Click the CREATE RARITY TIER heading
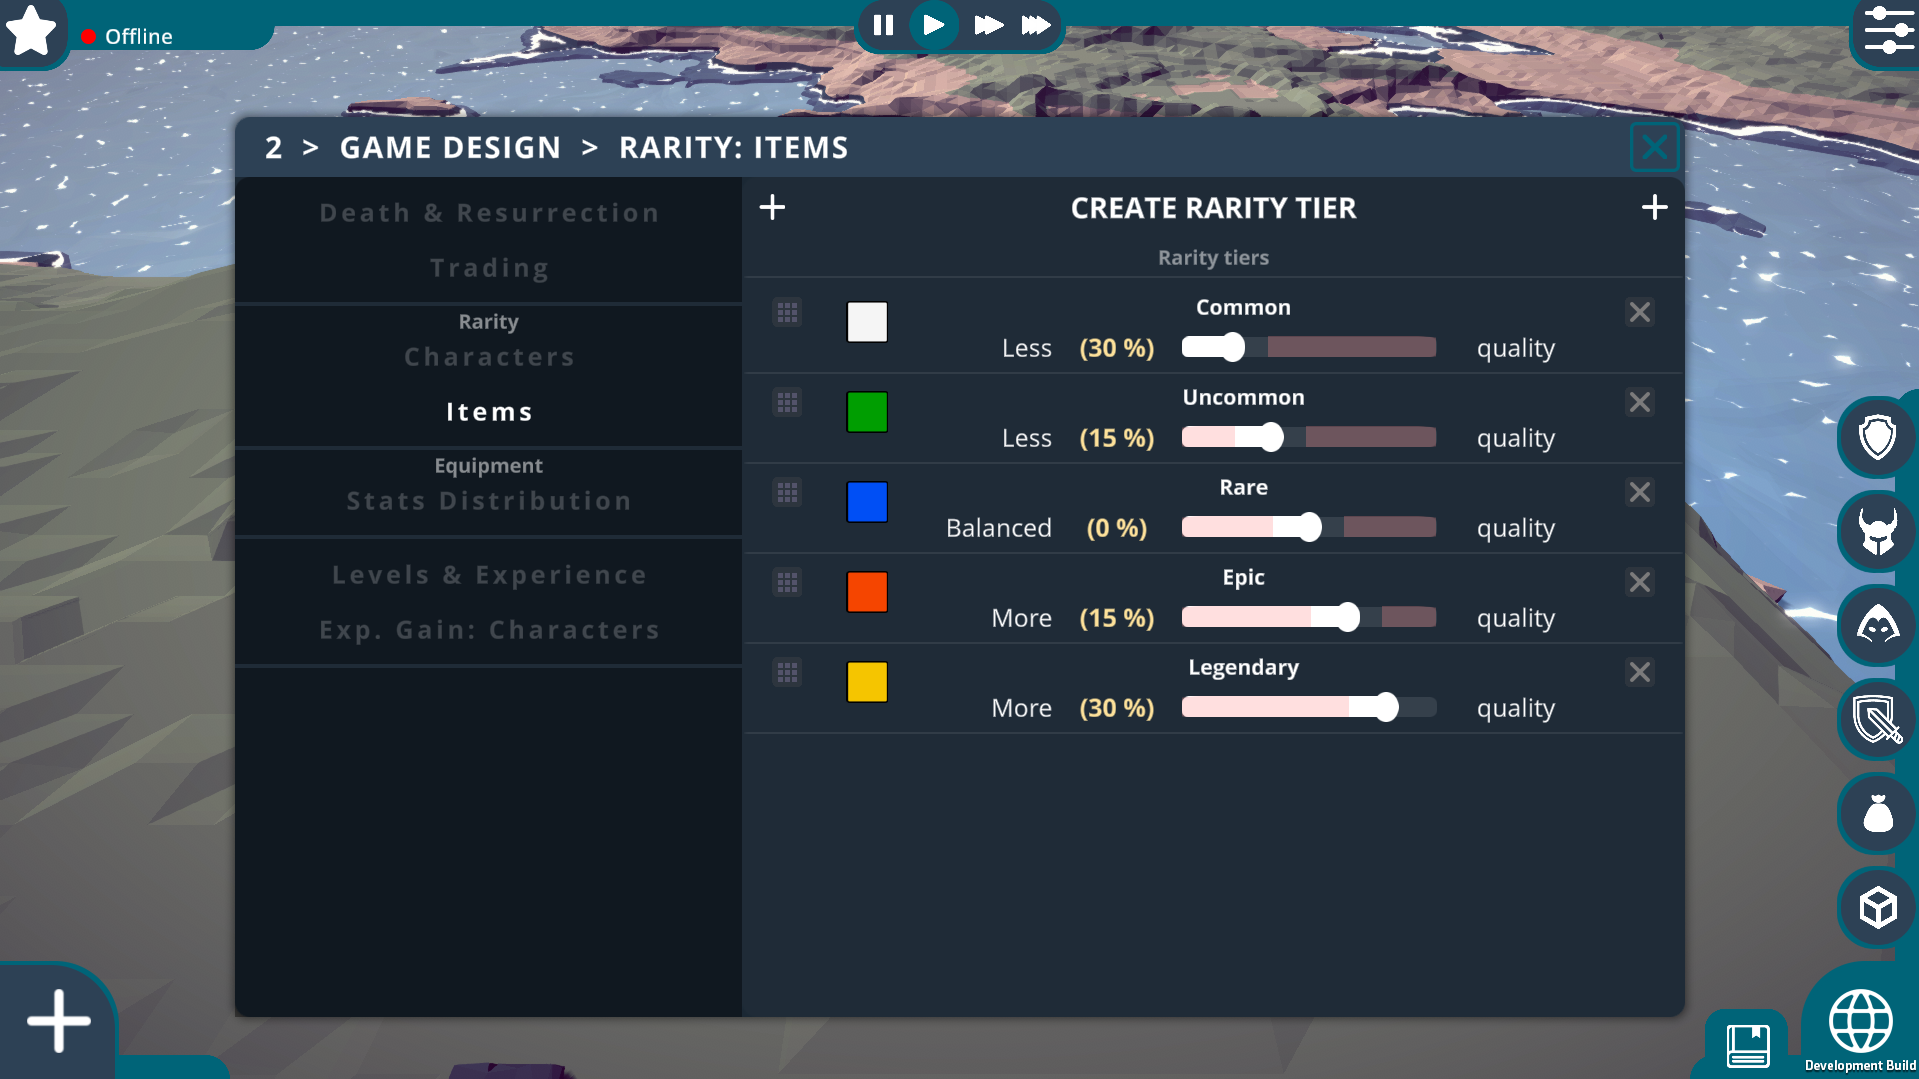The image size is (1919, 1079). coord(1213,208)
